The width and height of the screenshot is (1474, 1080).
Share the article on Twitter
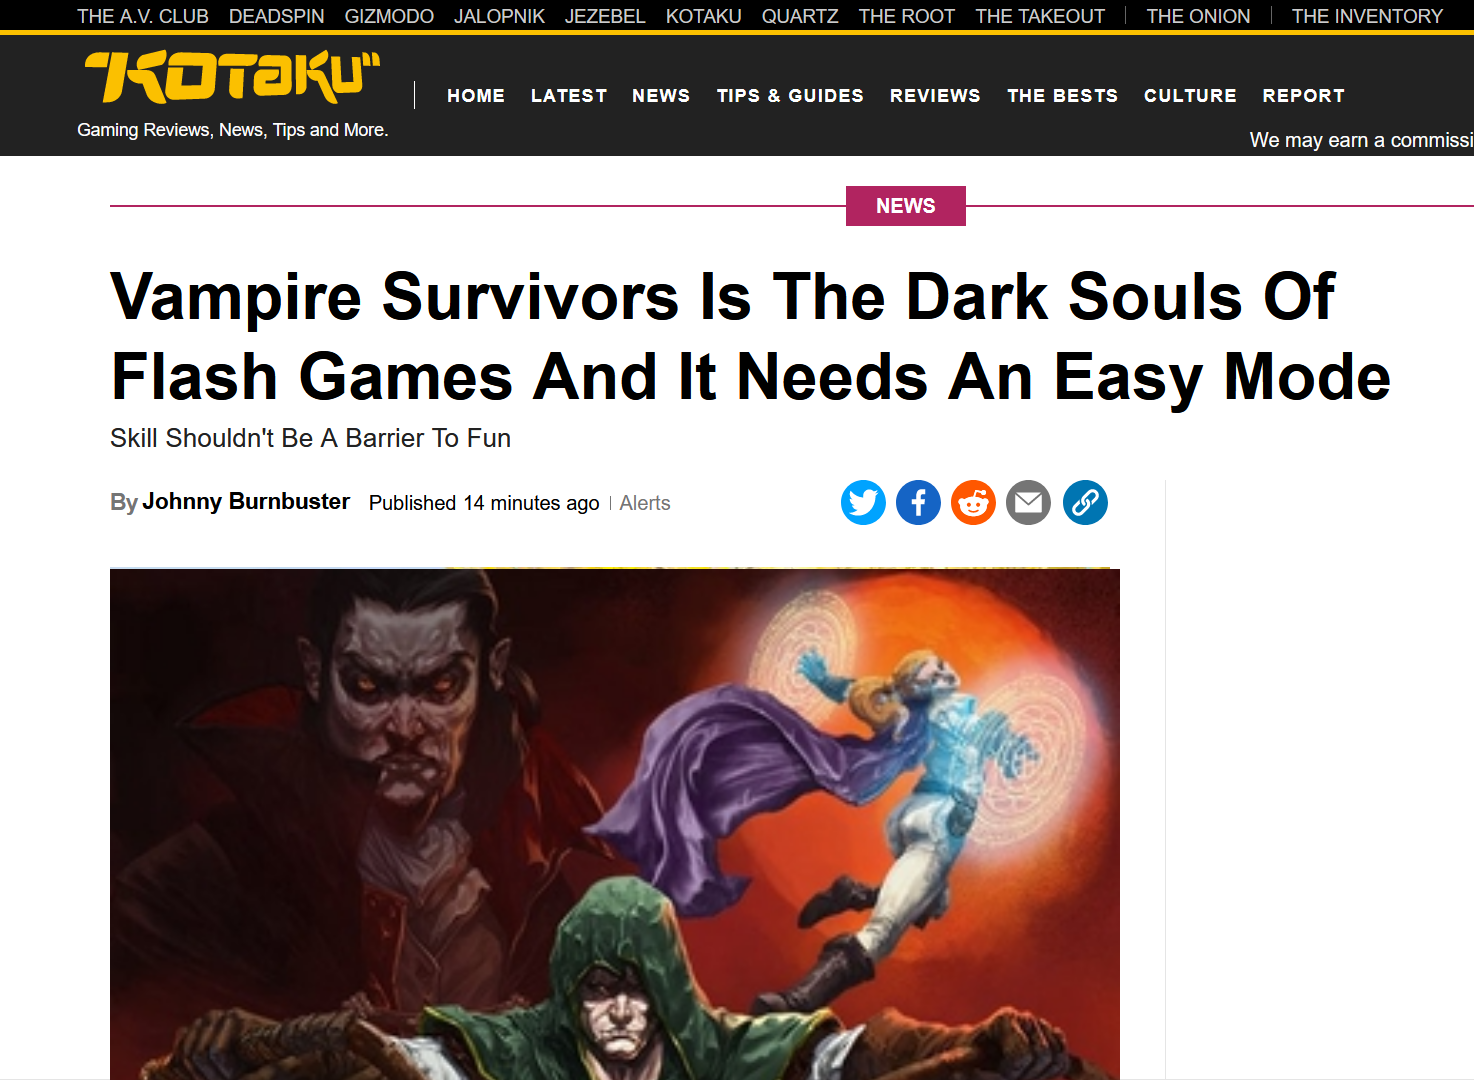[863, 502]
